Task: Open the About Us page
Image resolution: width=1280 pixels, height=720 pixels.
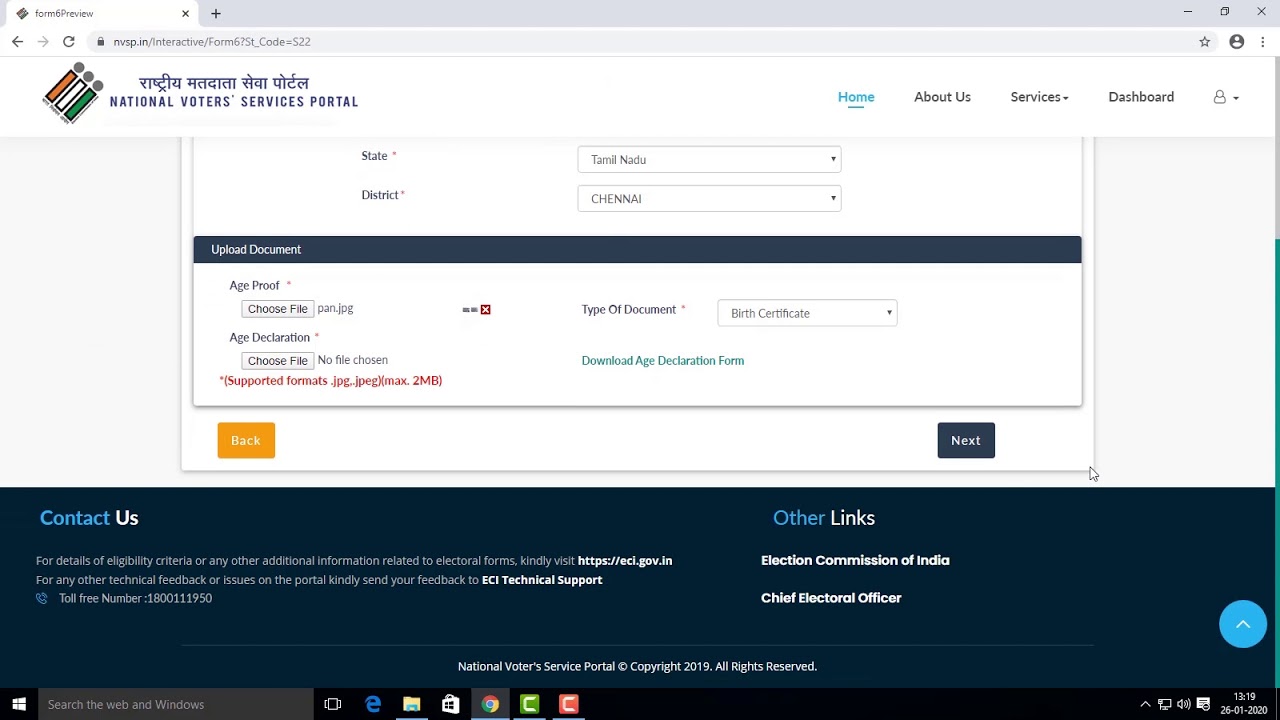Action: 942,97
